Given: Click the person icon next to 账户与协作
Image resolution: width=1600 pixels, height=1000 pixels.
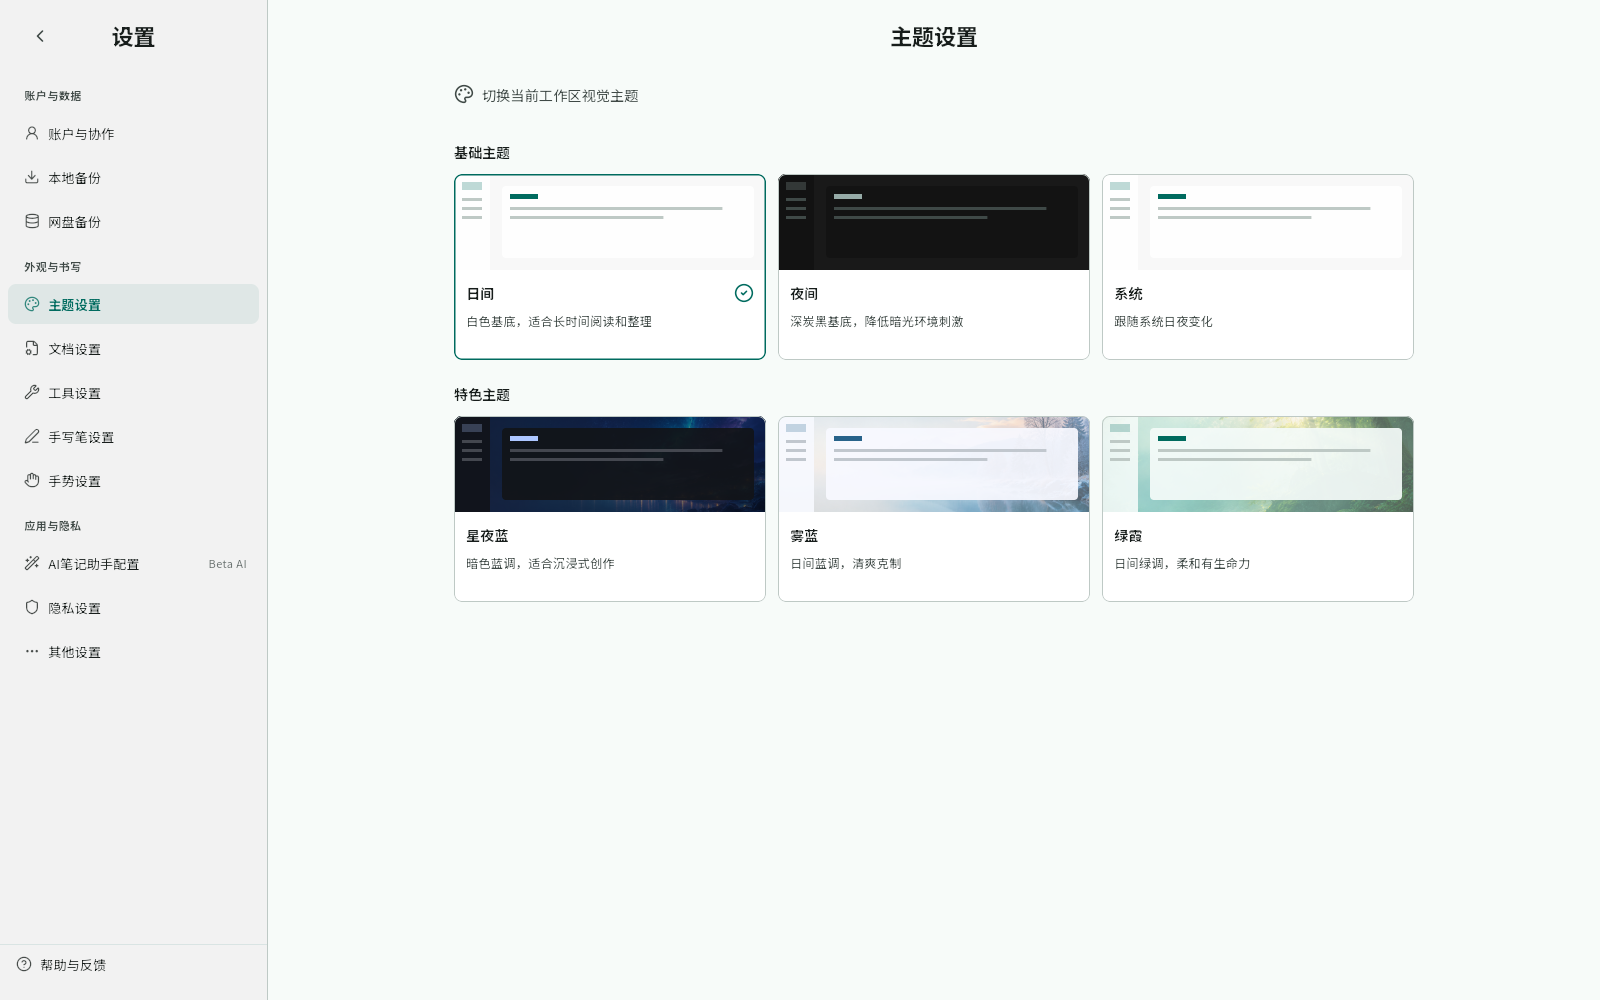Looking at the screenshot, I should [32, 133].
